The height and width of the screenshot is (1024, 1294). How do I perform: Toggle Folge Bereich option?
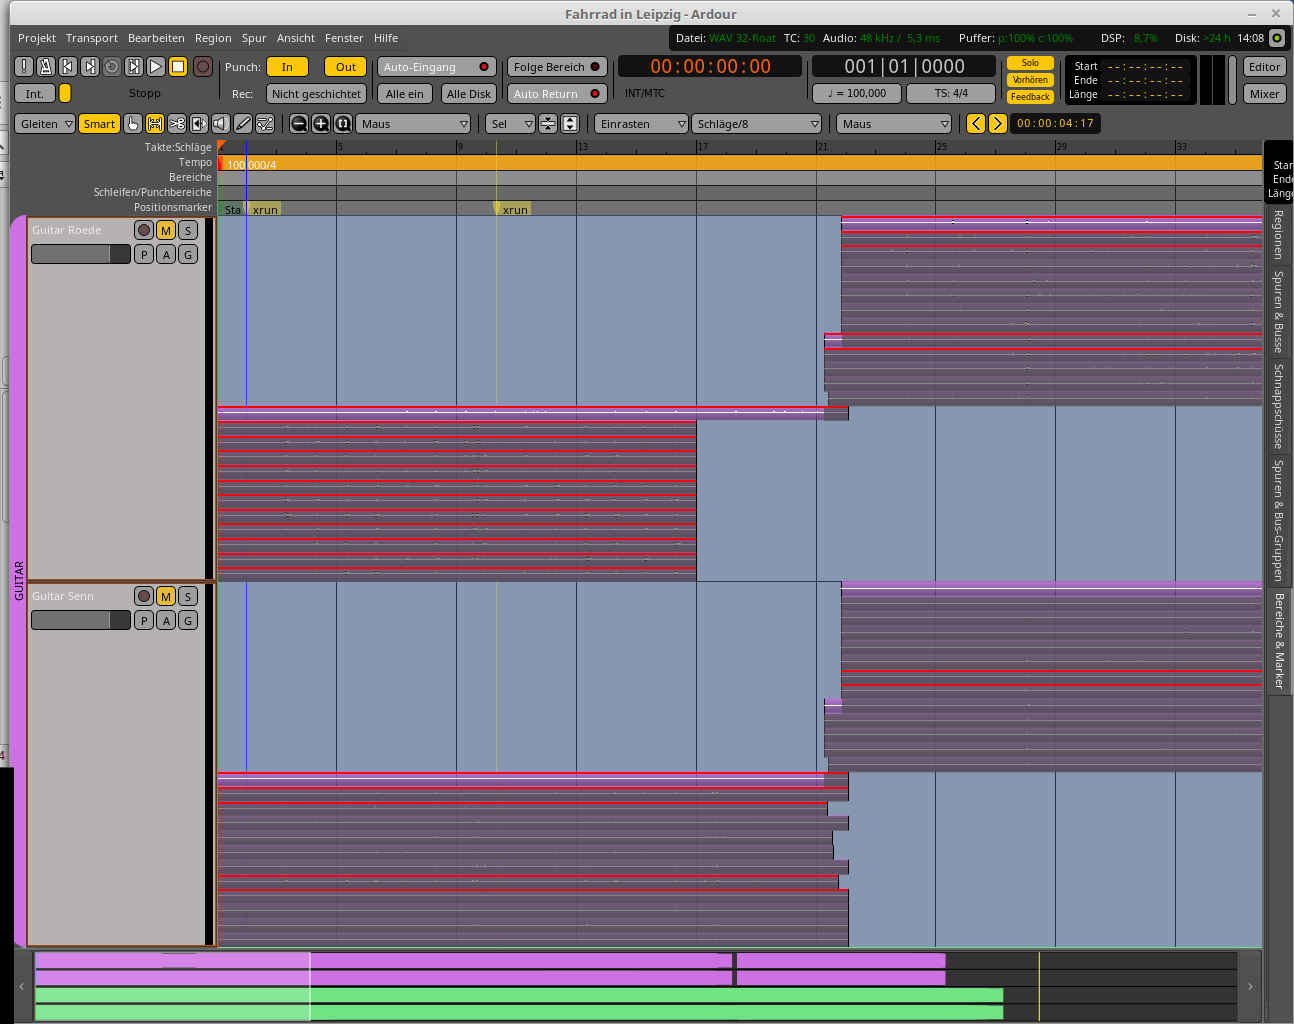coord(557,67)
